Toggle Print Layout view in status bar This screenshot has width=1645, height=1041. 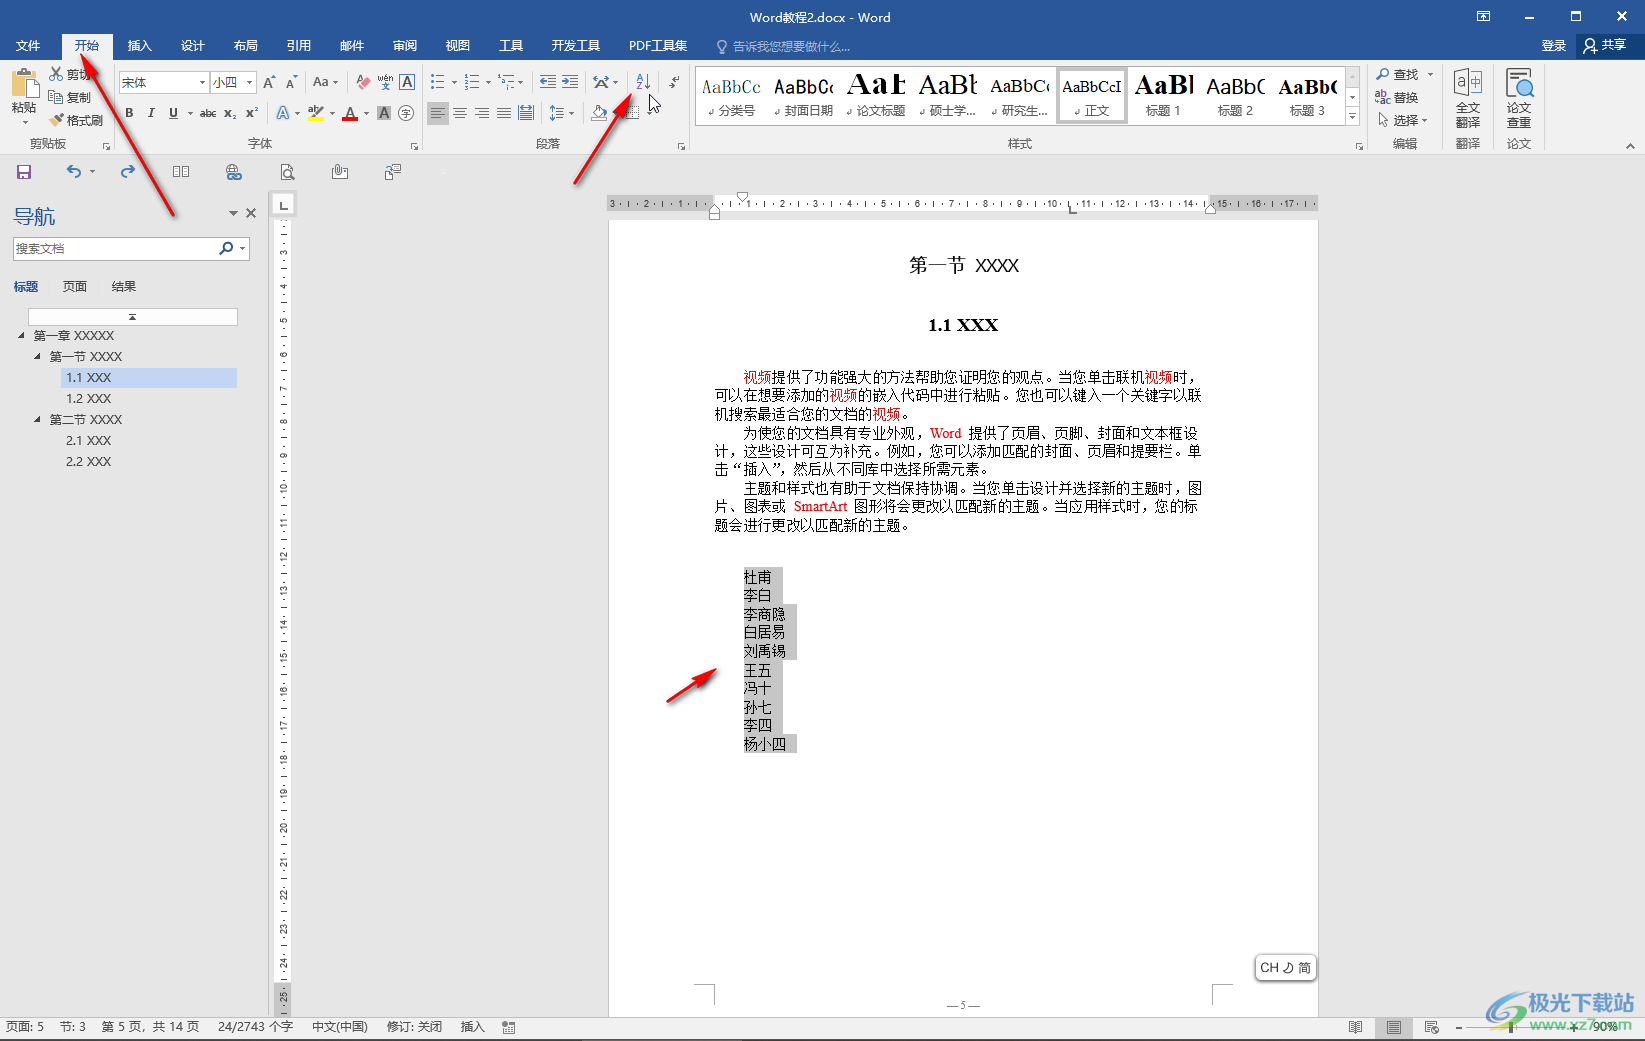(1394, 1027)
